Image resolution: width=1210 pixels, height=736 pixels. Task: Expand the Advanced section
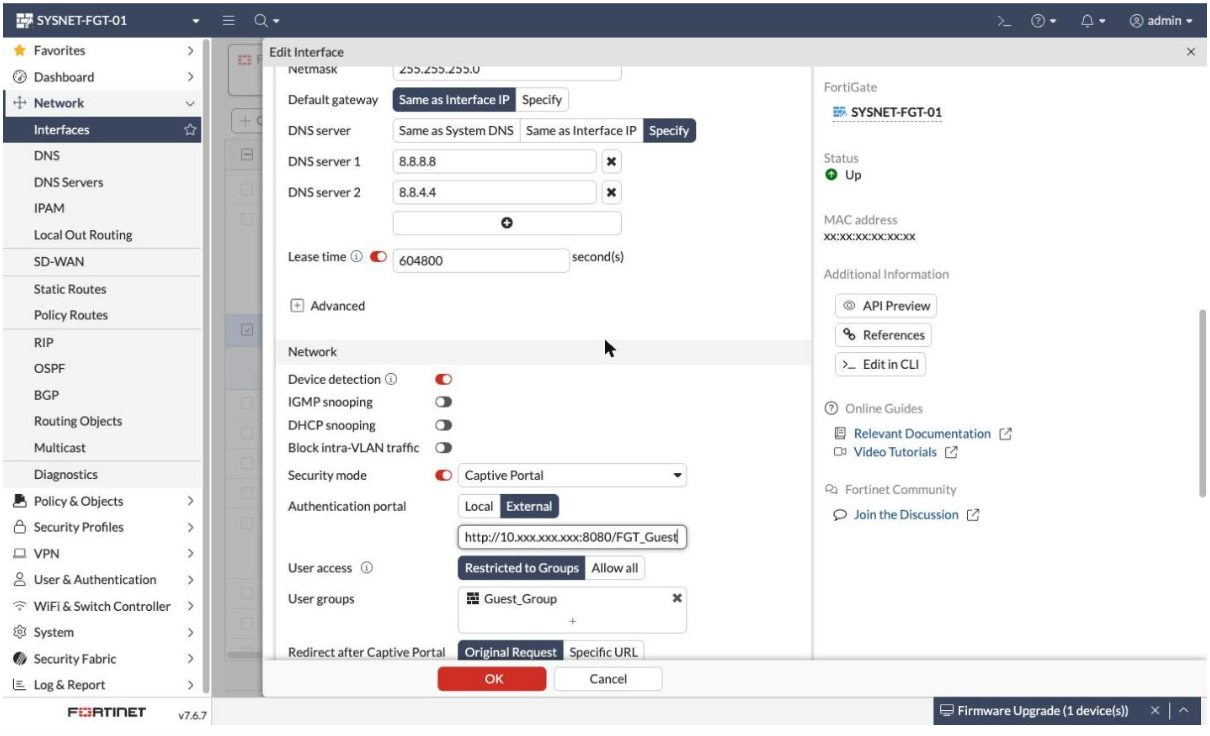coord(326,306)
